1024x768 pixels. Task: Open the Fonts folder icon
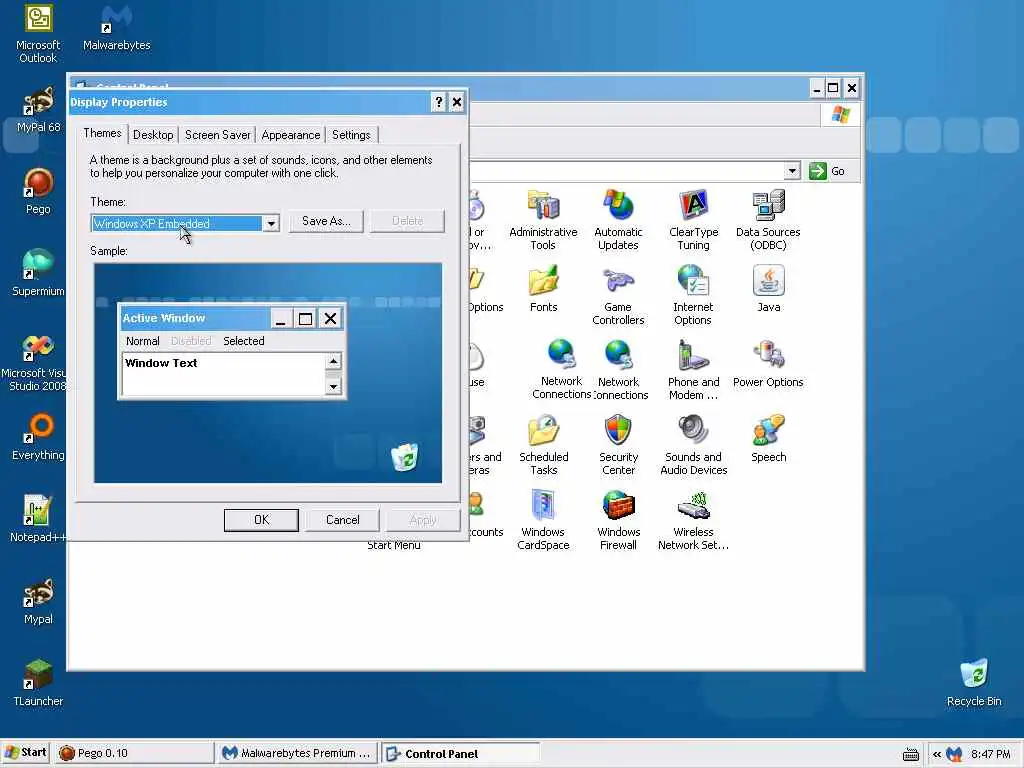click(x=543, y=289)
